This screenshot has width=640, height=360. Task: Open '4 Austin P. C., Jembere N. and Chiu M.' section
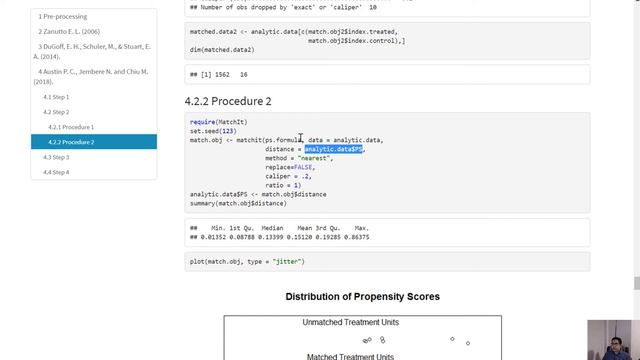91,76
